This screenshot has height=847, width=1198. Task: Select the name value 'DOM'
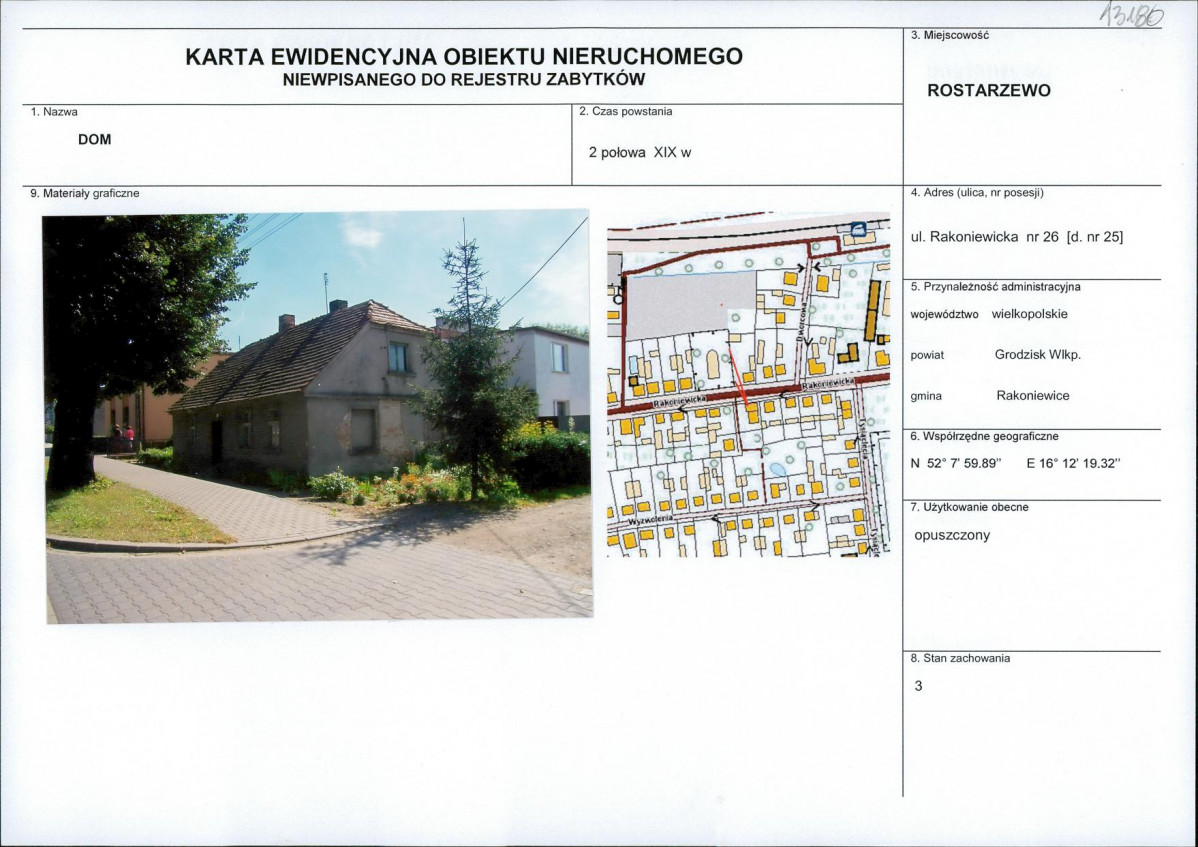pos(95,140)
